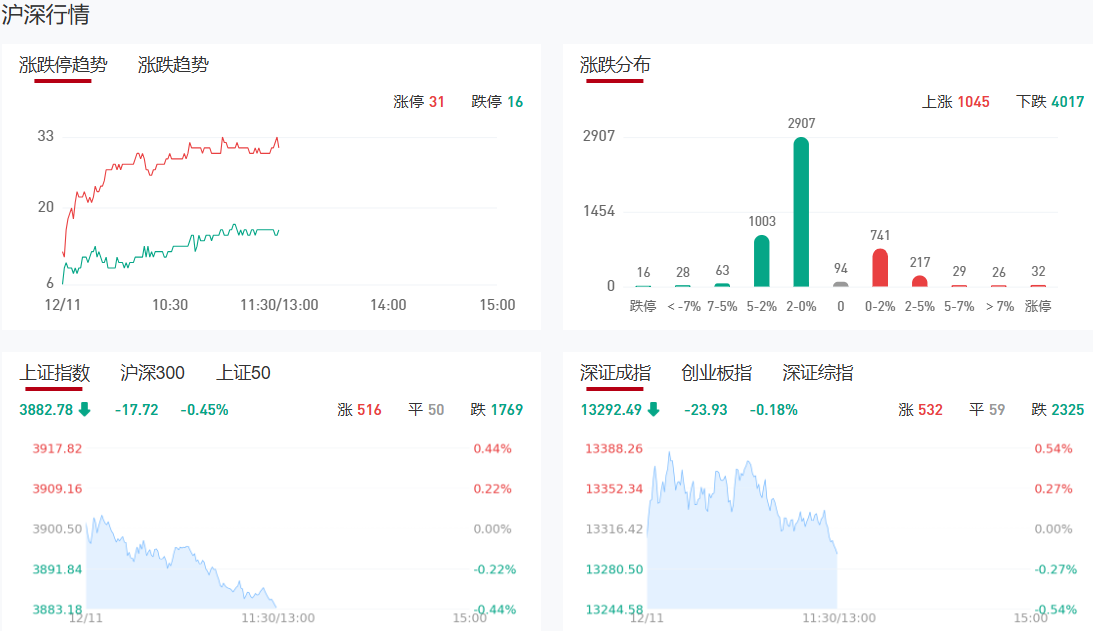Viewport: 1093px width, 631px height.
Task: Click the 涨停 31 count label
Action: pyautogui.click(x=419, y=102)
